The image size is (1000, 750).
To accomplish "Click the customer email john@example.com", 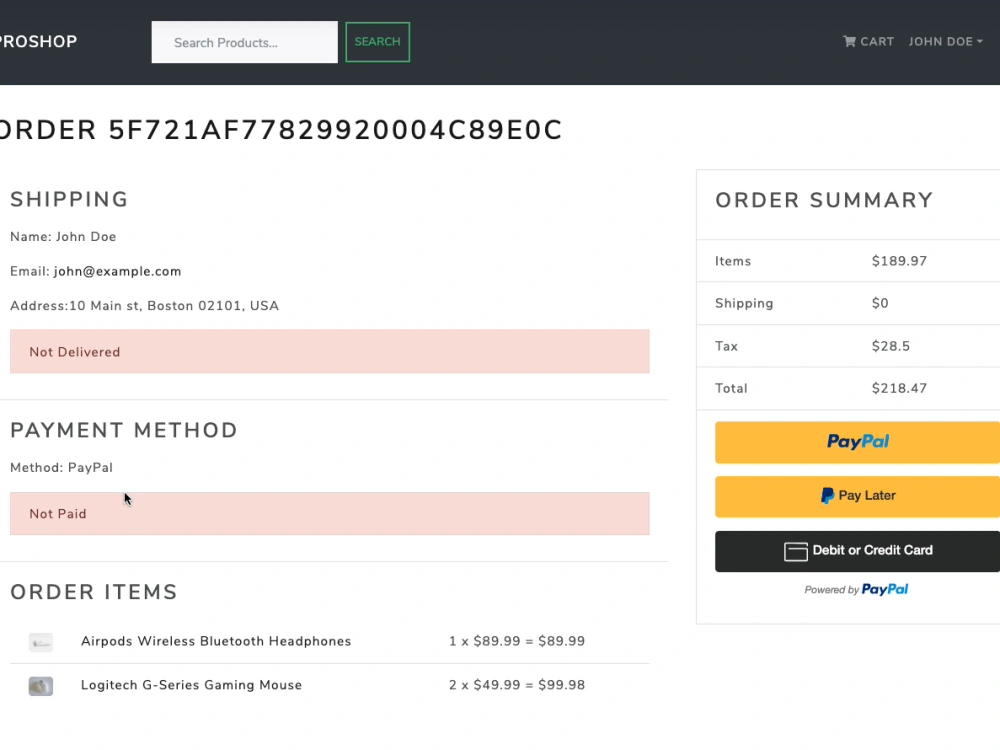I will [117, 271].
